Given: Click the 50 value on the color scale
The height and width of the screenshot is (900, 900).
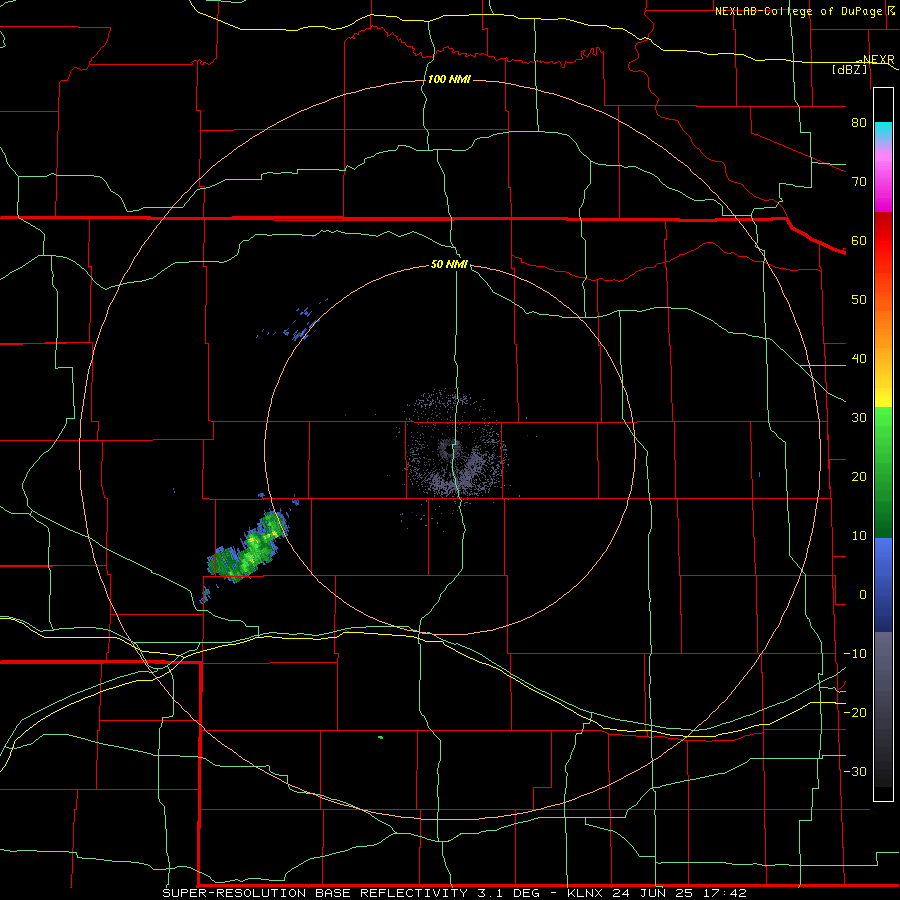Looking at the screenshot, I should [x=859, y=300].
